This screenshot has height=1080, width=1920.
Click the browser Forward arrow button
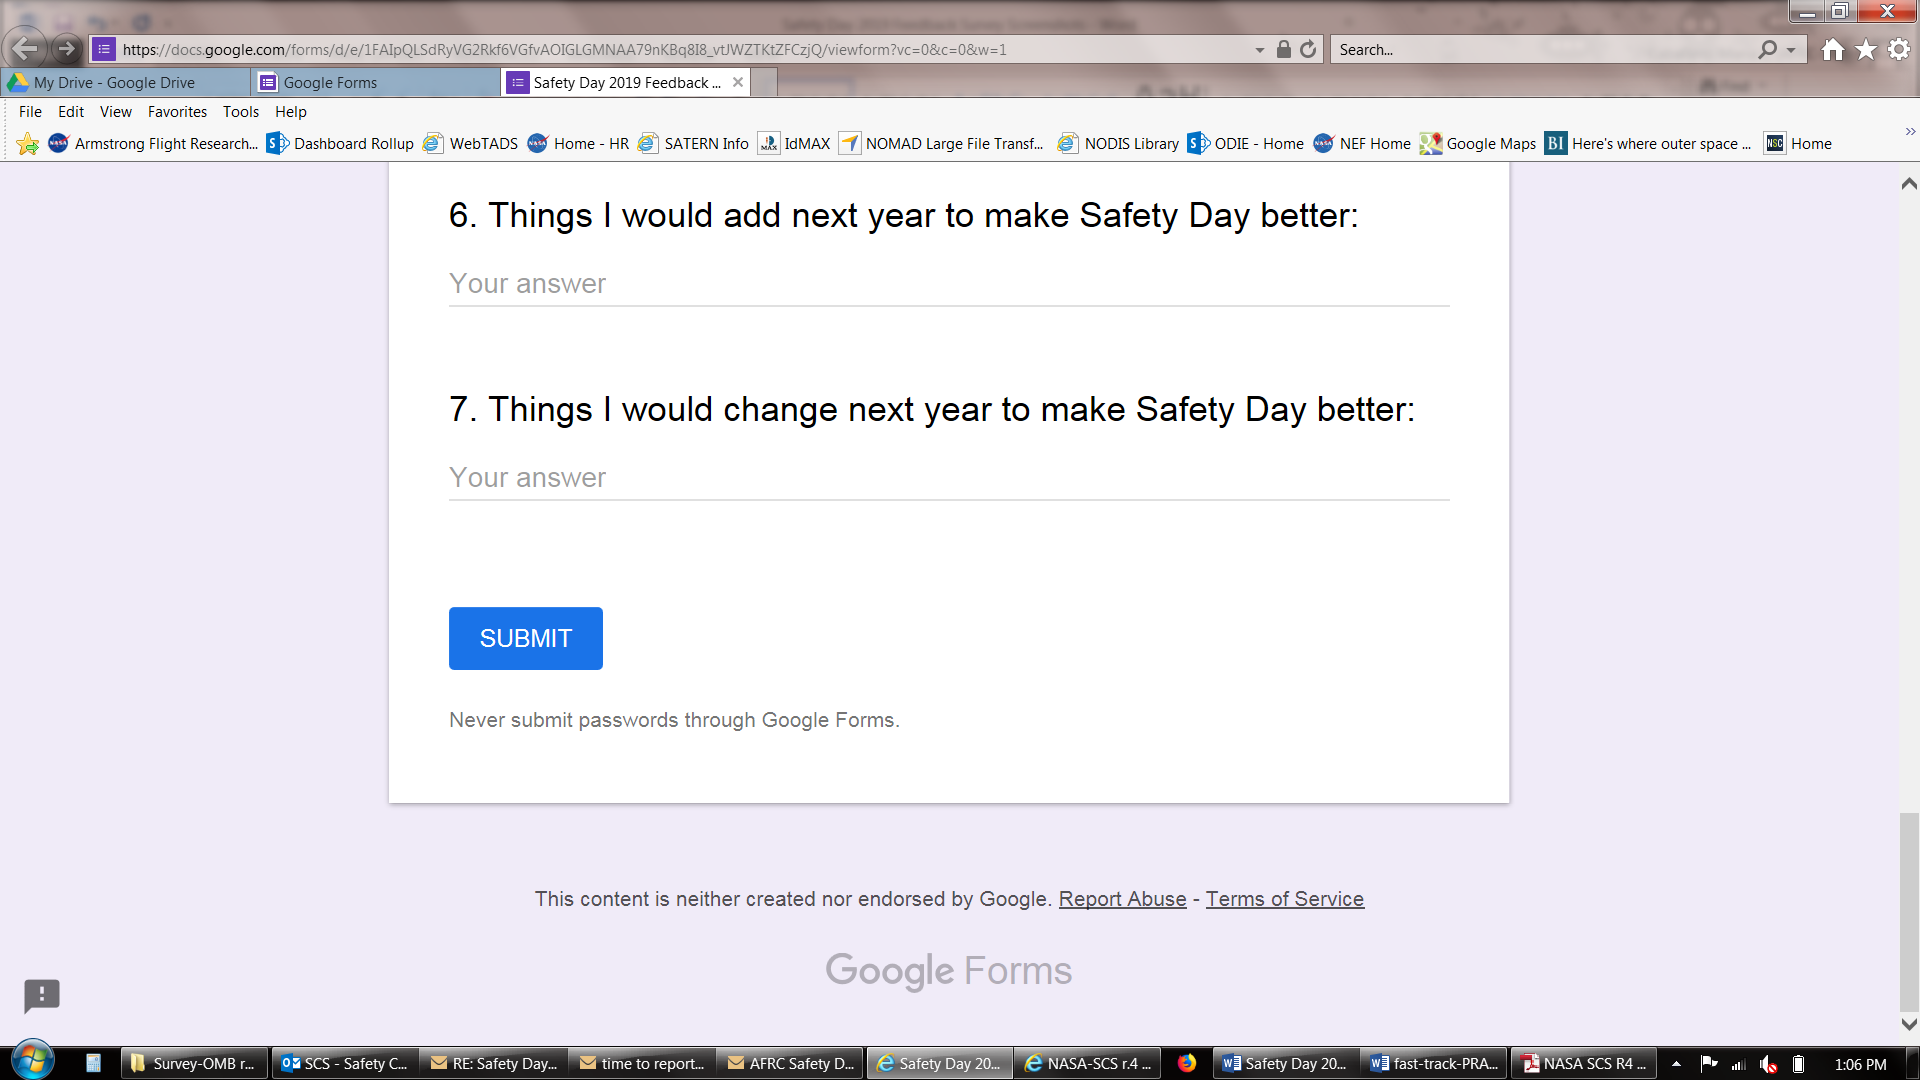click(x=67, y=48)
